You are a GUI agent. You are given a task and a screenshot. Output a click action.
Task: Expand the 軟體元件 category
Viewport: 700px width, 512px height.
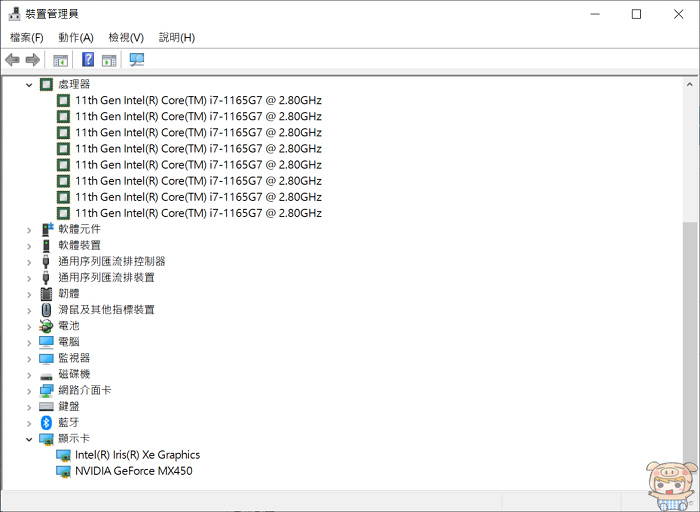(29, 230)
